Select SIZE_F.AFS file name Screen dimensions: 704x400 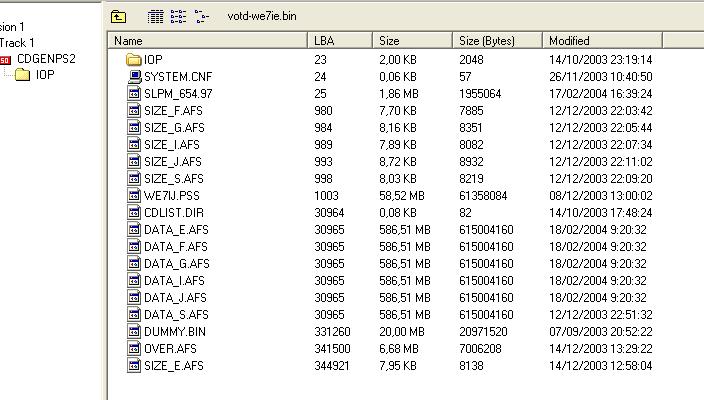tap(173, 110)
